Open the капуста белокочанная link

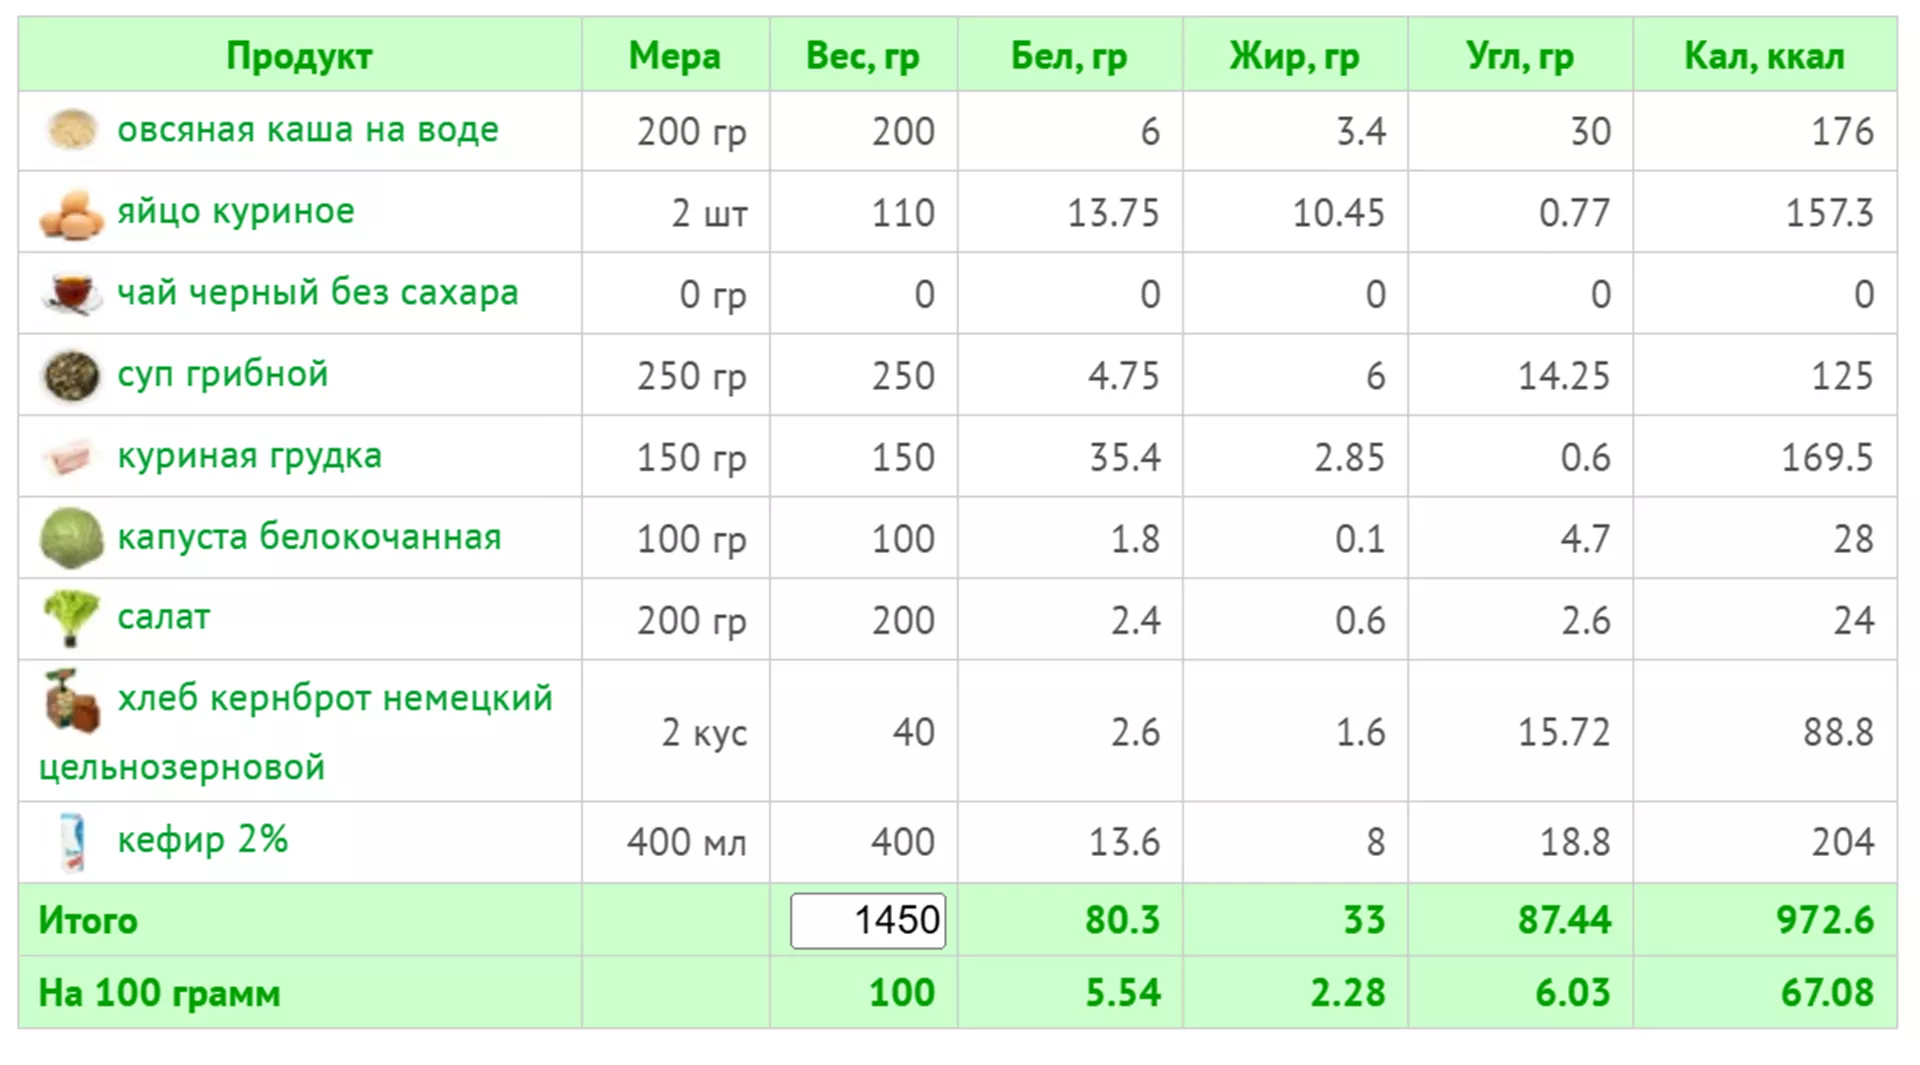(x=309, y=537)
